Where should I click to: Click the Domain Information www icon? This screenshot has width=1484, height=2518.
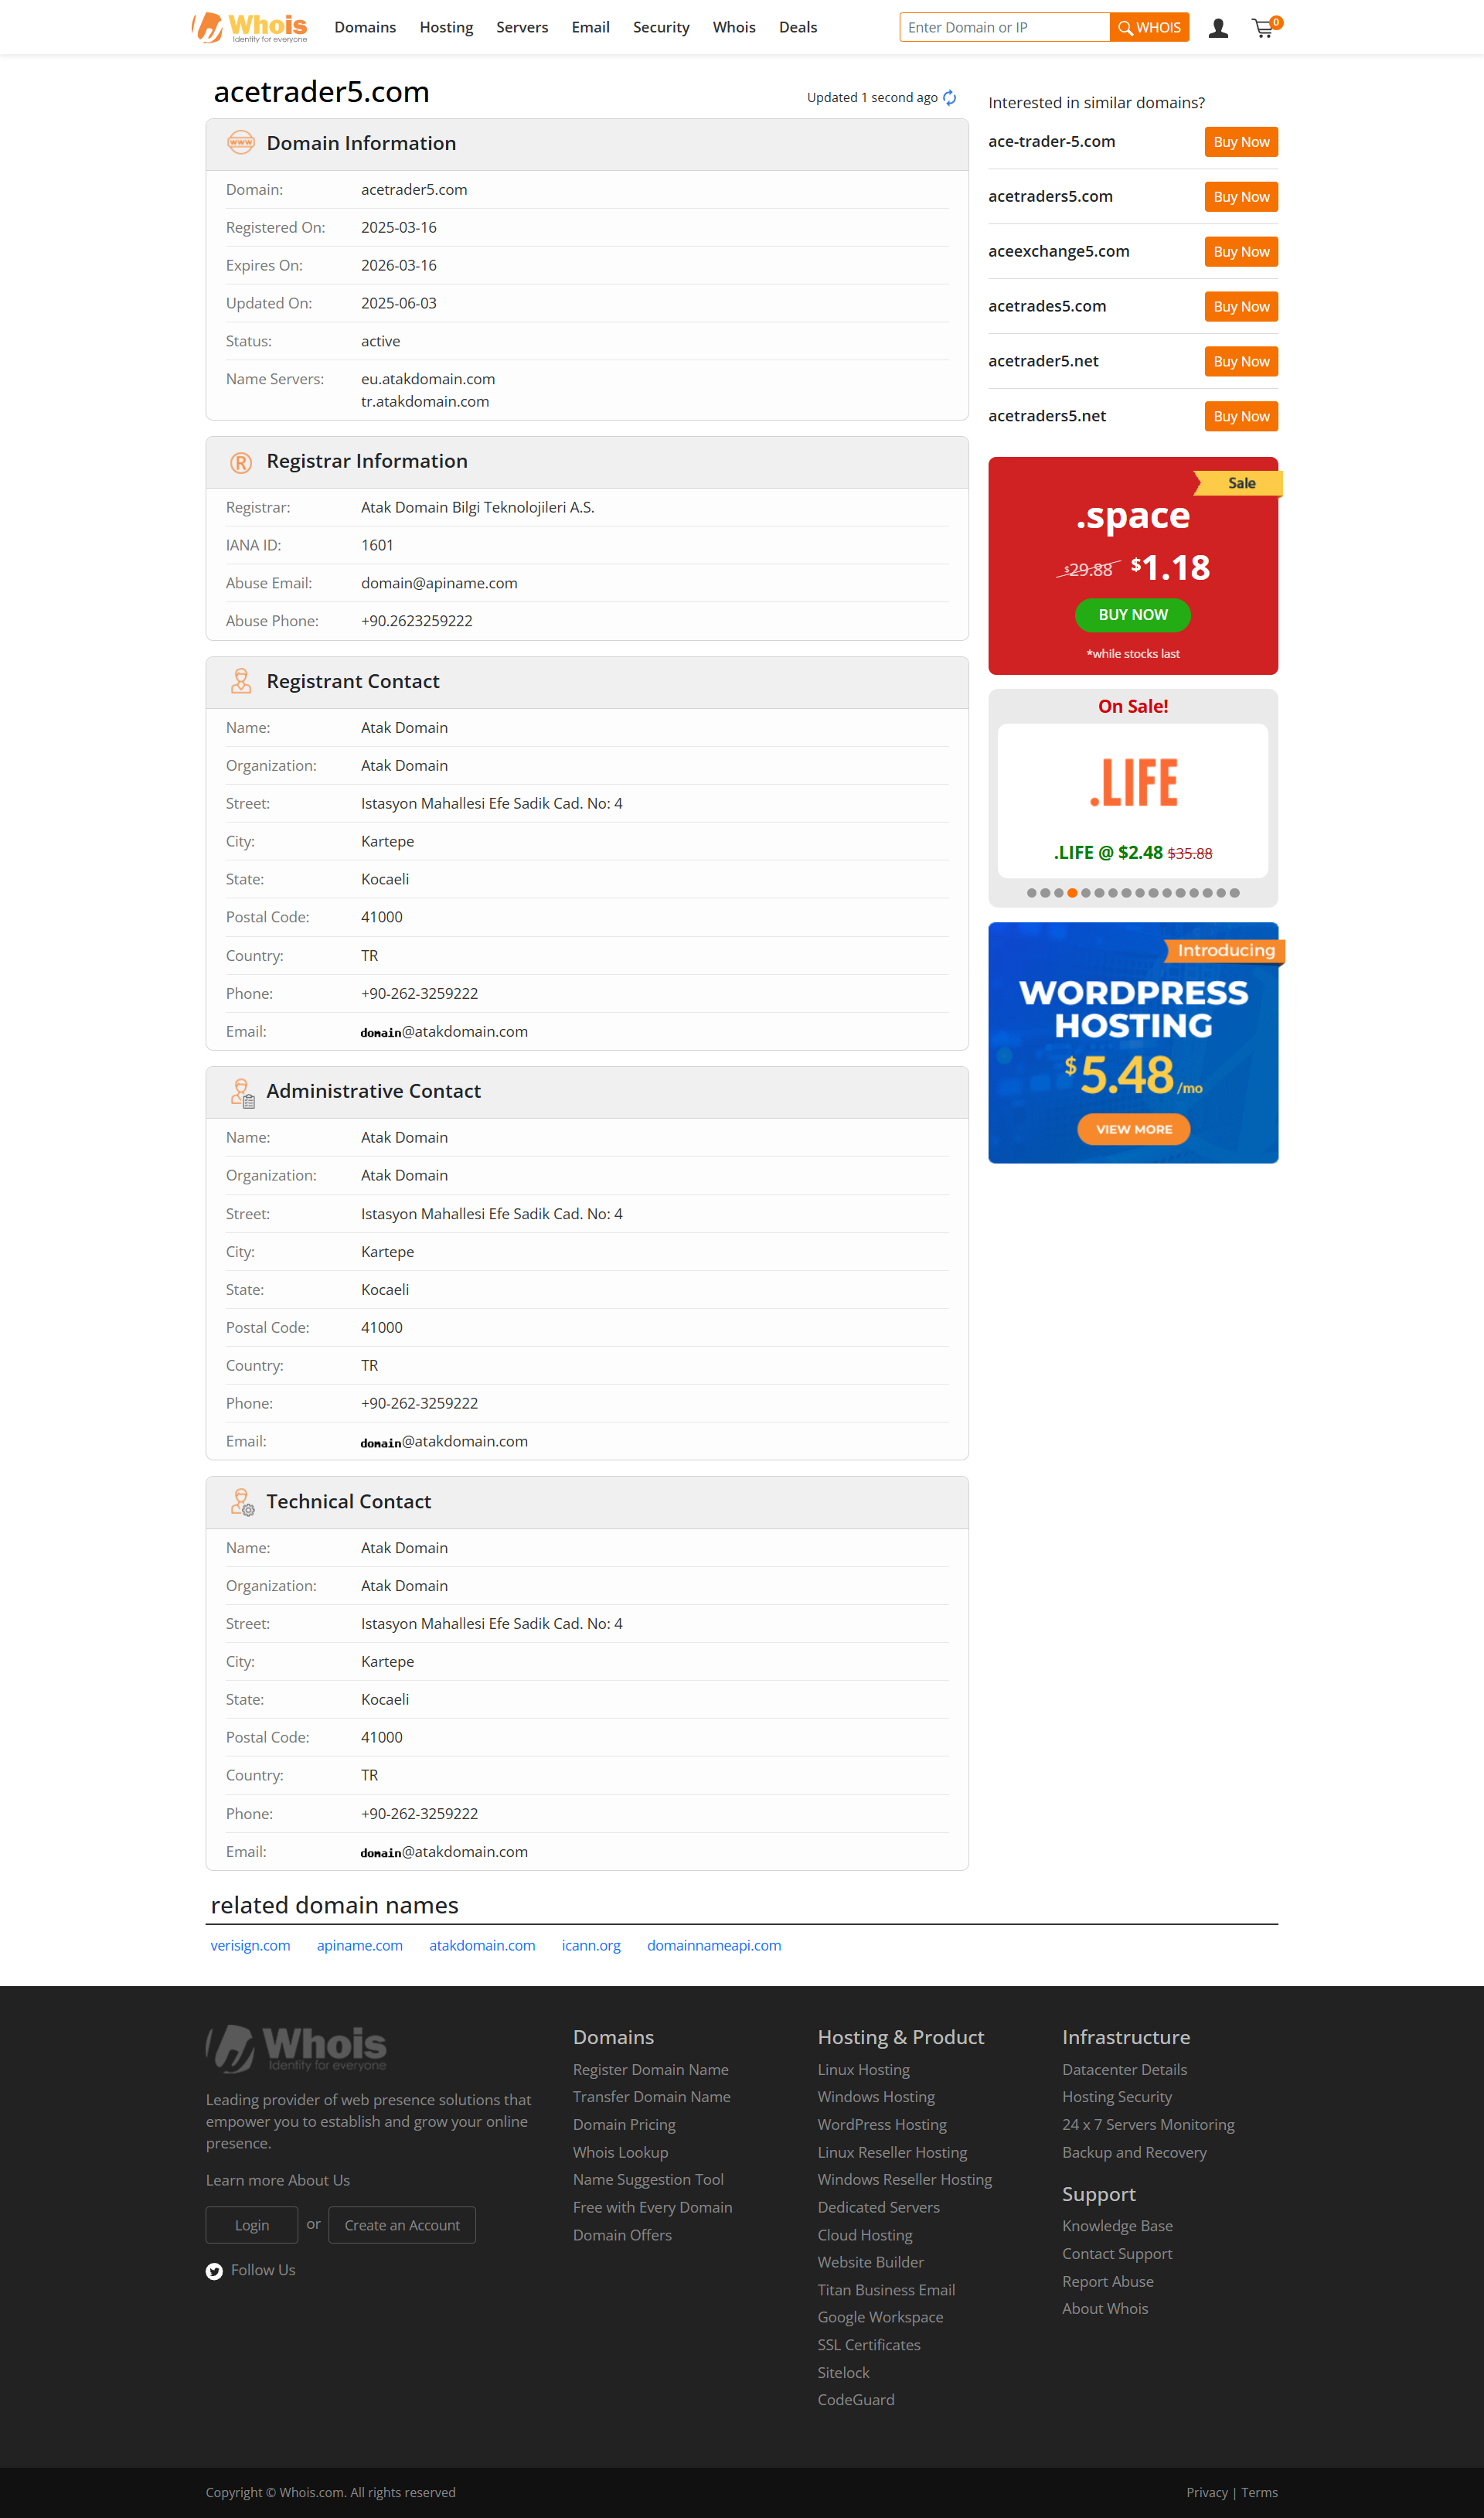(x=241, y=143)
